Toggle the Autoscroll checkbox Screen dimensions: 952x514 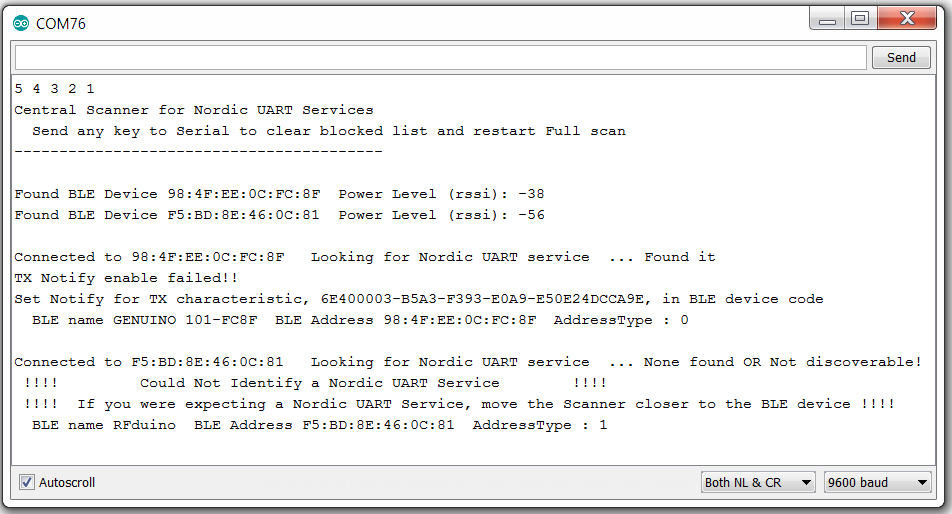(x=27, y=482)
